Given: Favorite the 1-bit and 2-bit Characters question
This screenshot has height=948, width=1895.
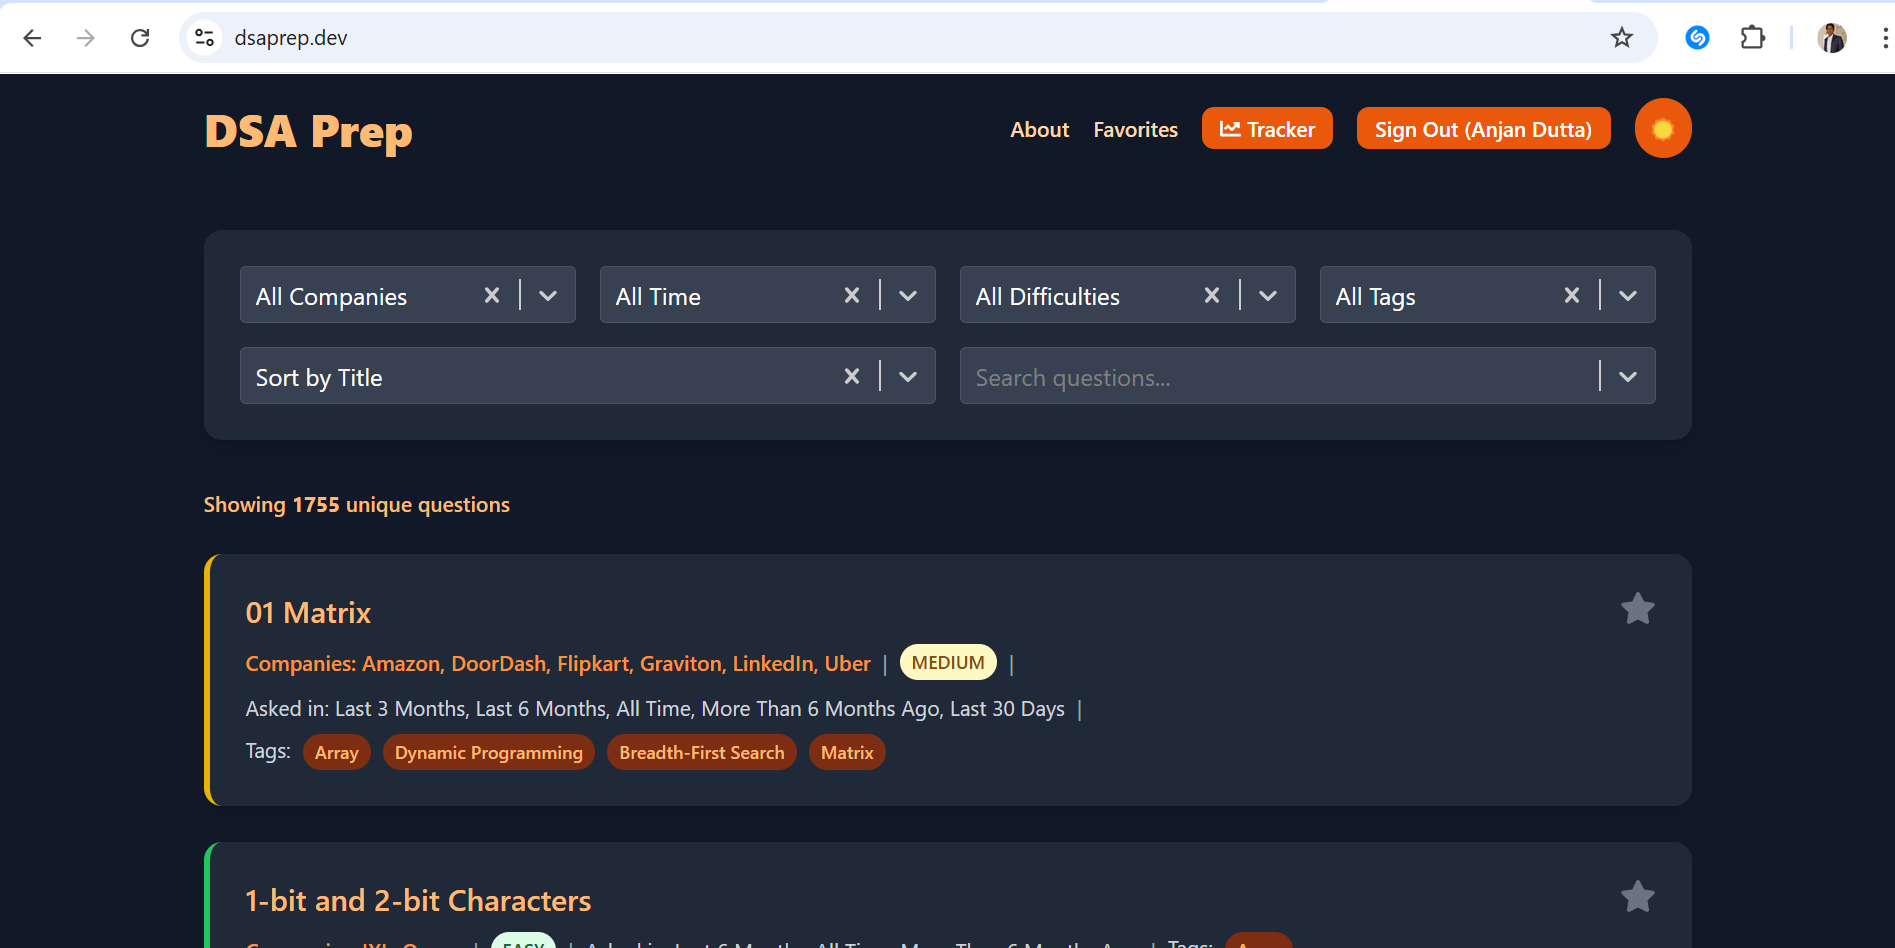Looking at the screenshot, I should pos(1637,896).
